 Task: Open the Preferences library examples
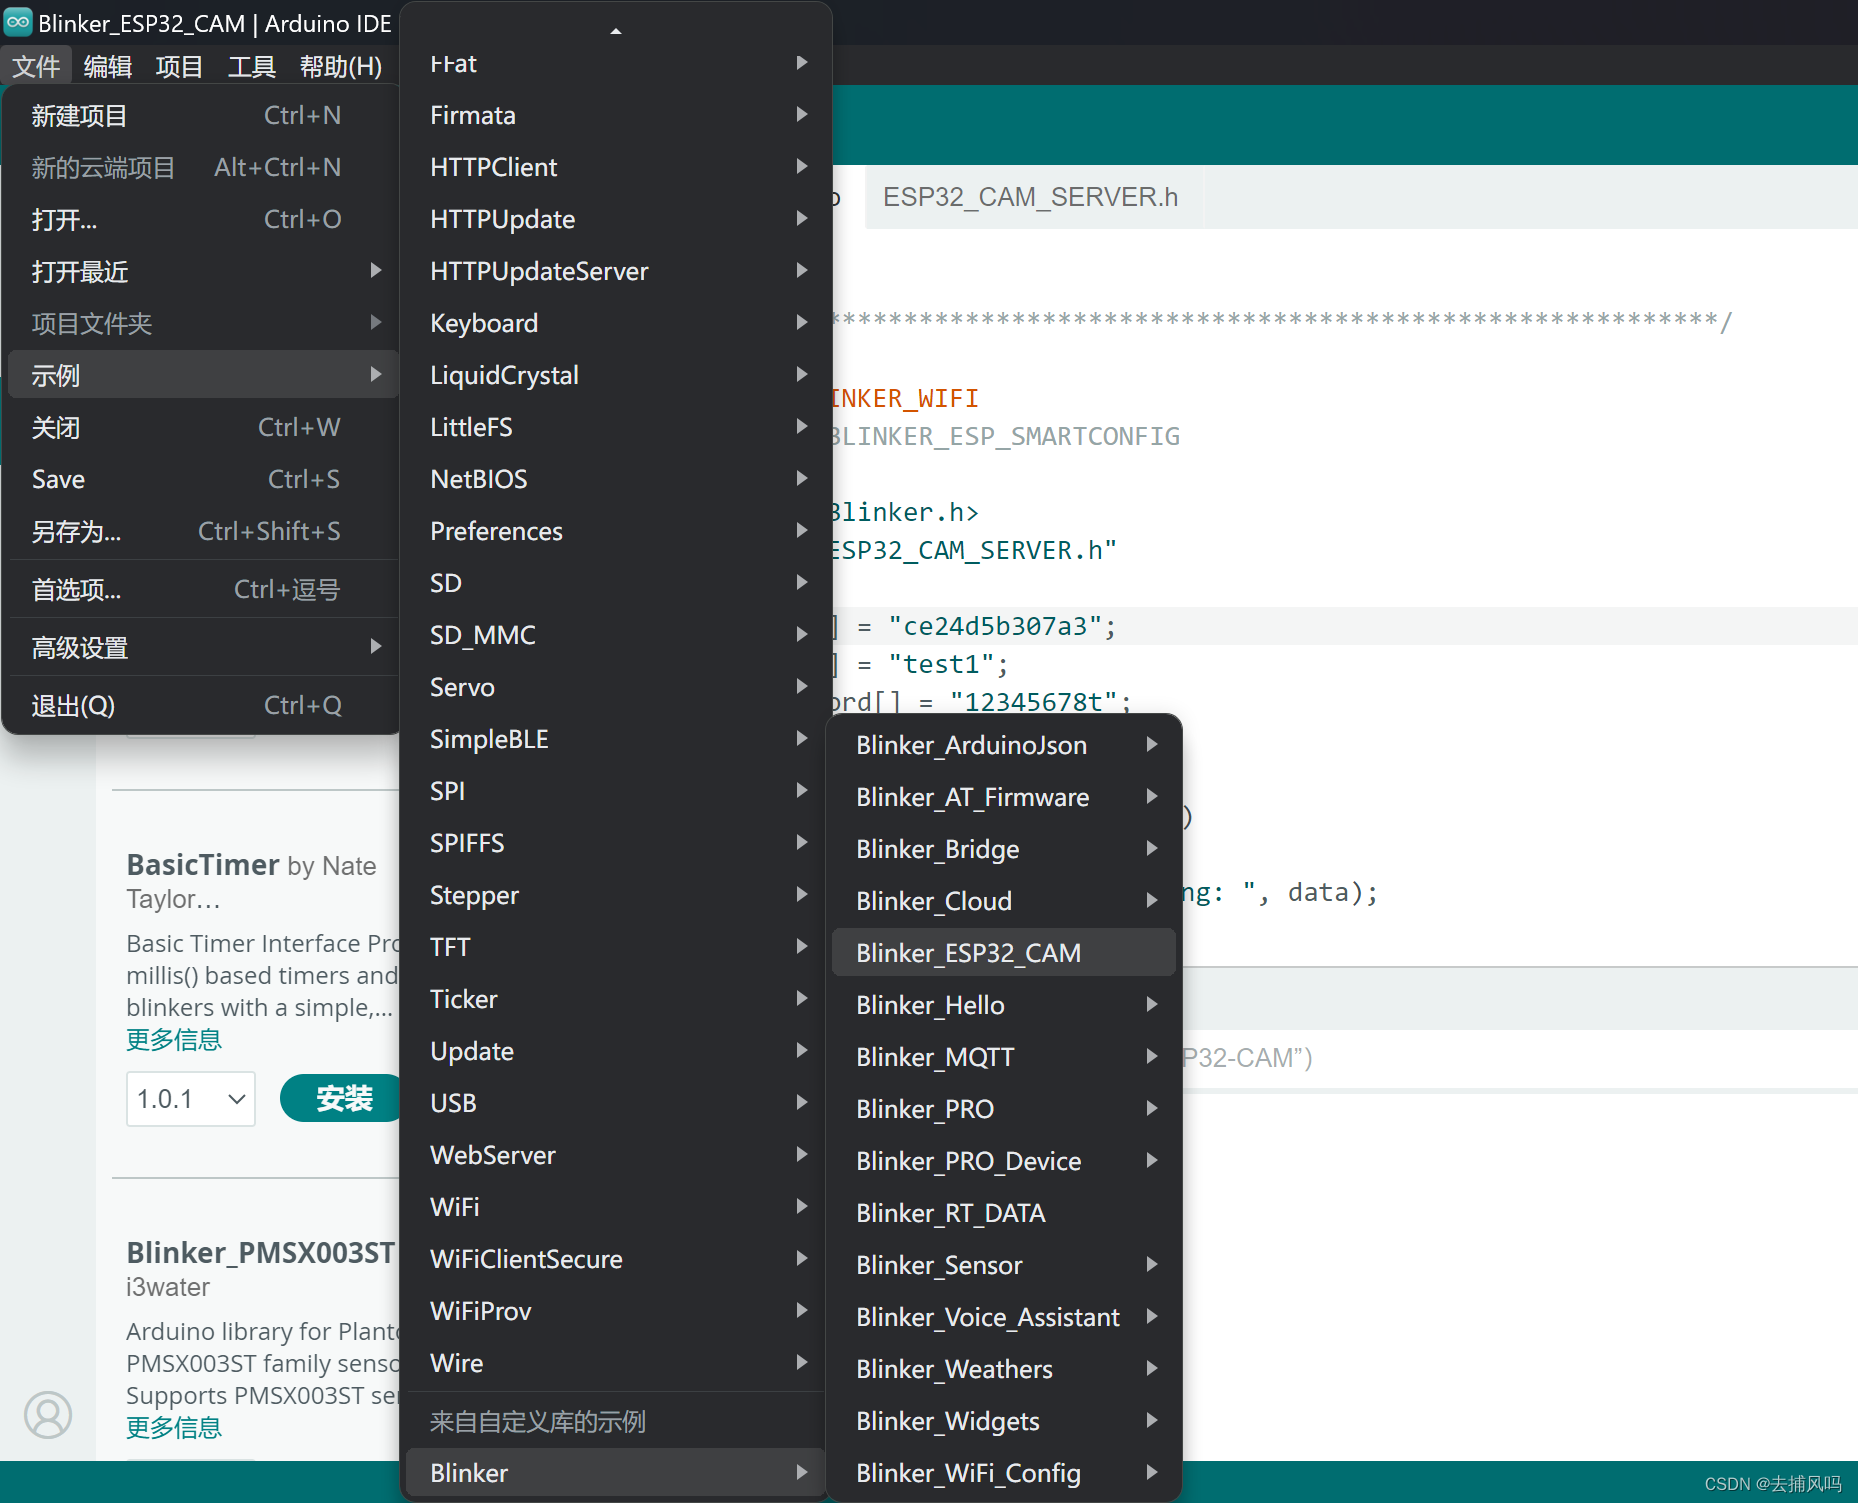(616, 531)
